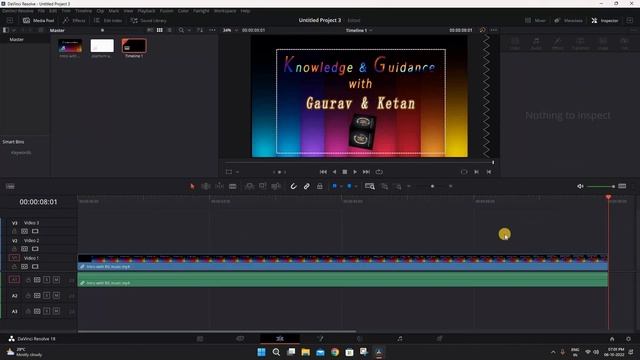Toggle the Loop playback button
This screenshot has height=360, width=640.
point(379,172)
